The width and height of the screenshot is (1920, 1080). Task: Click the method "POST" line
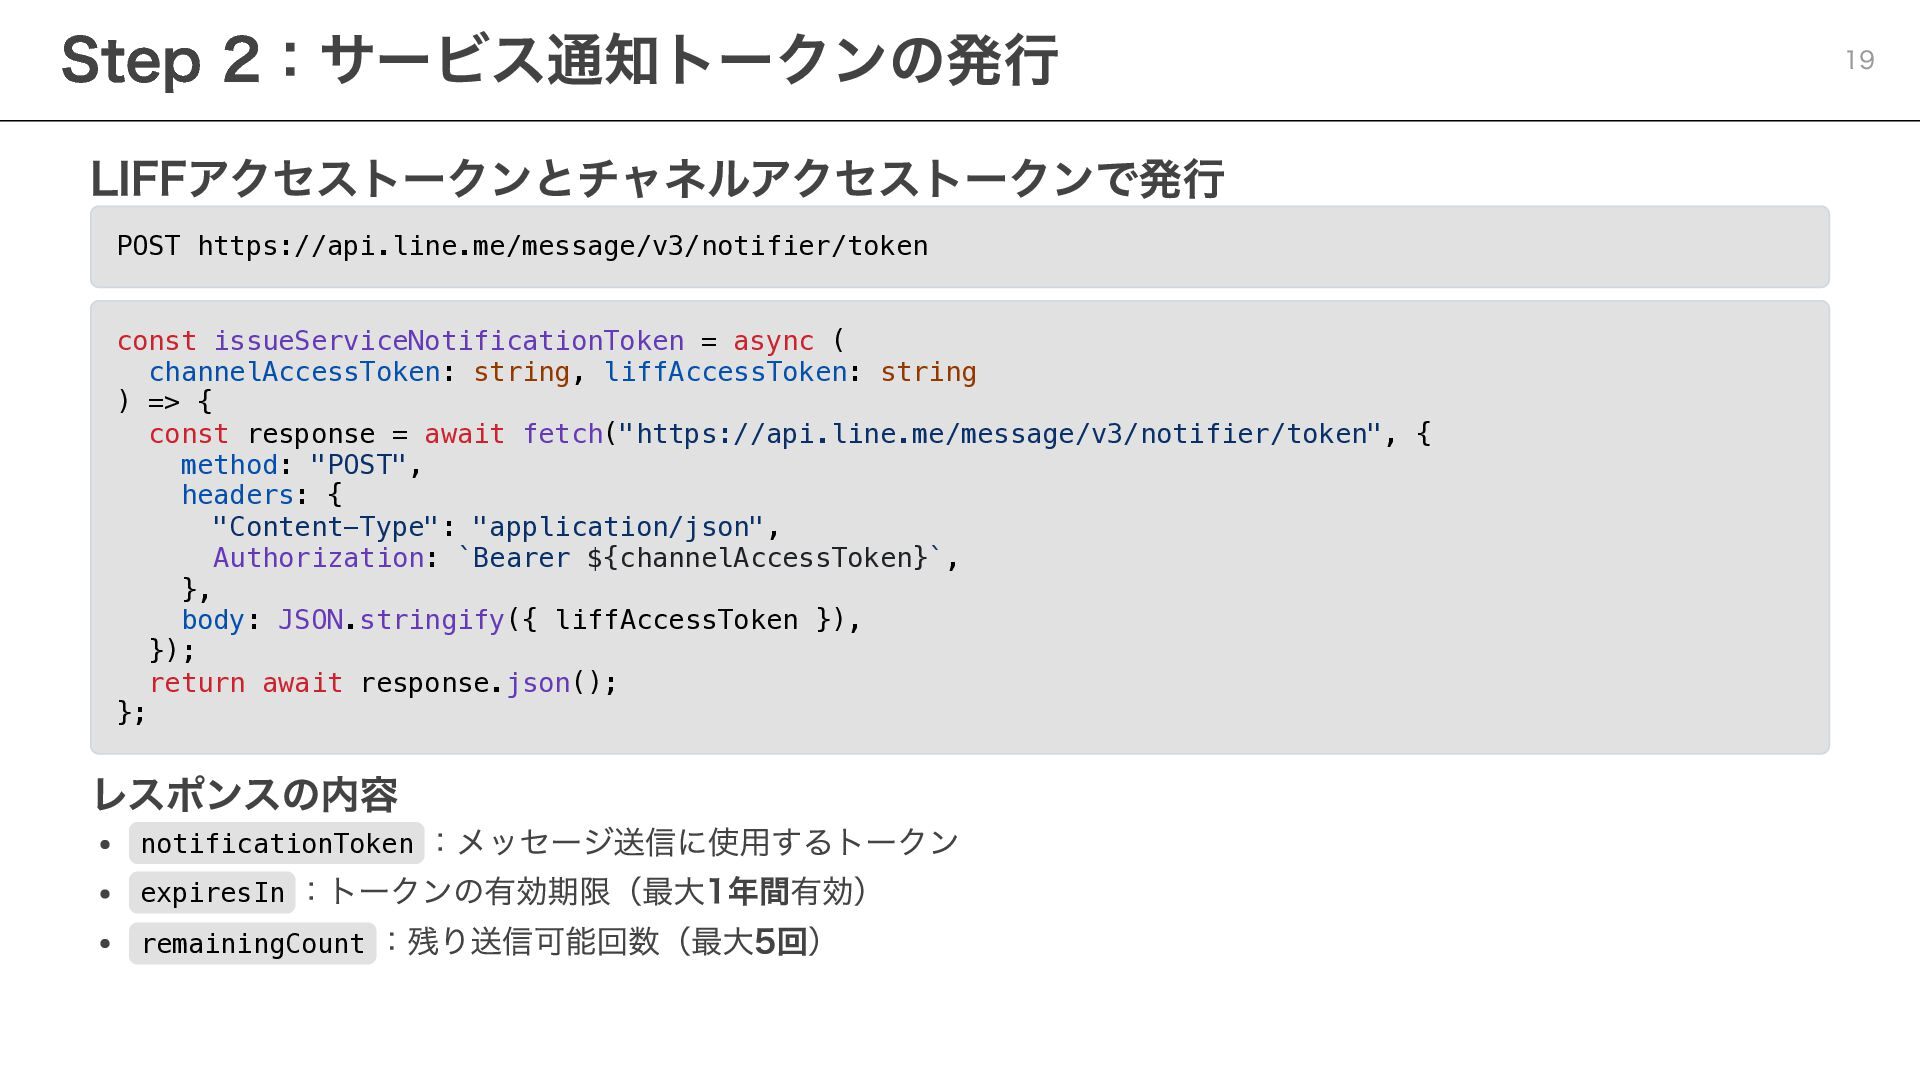[x=301, y=465]
